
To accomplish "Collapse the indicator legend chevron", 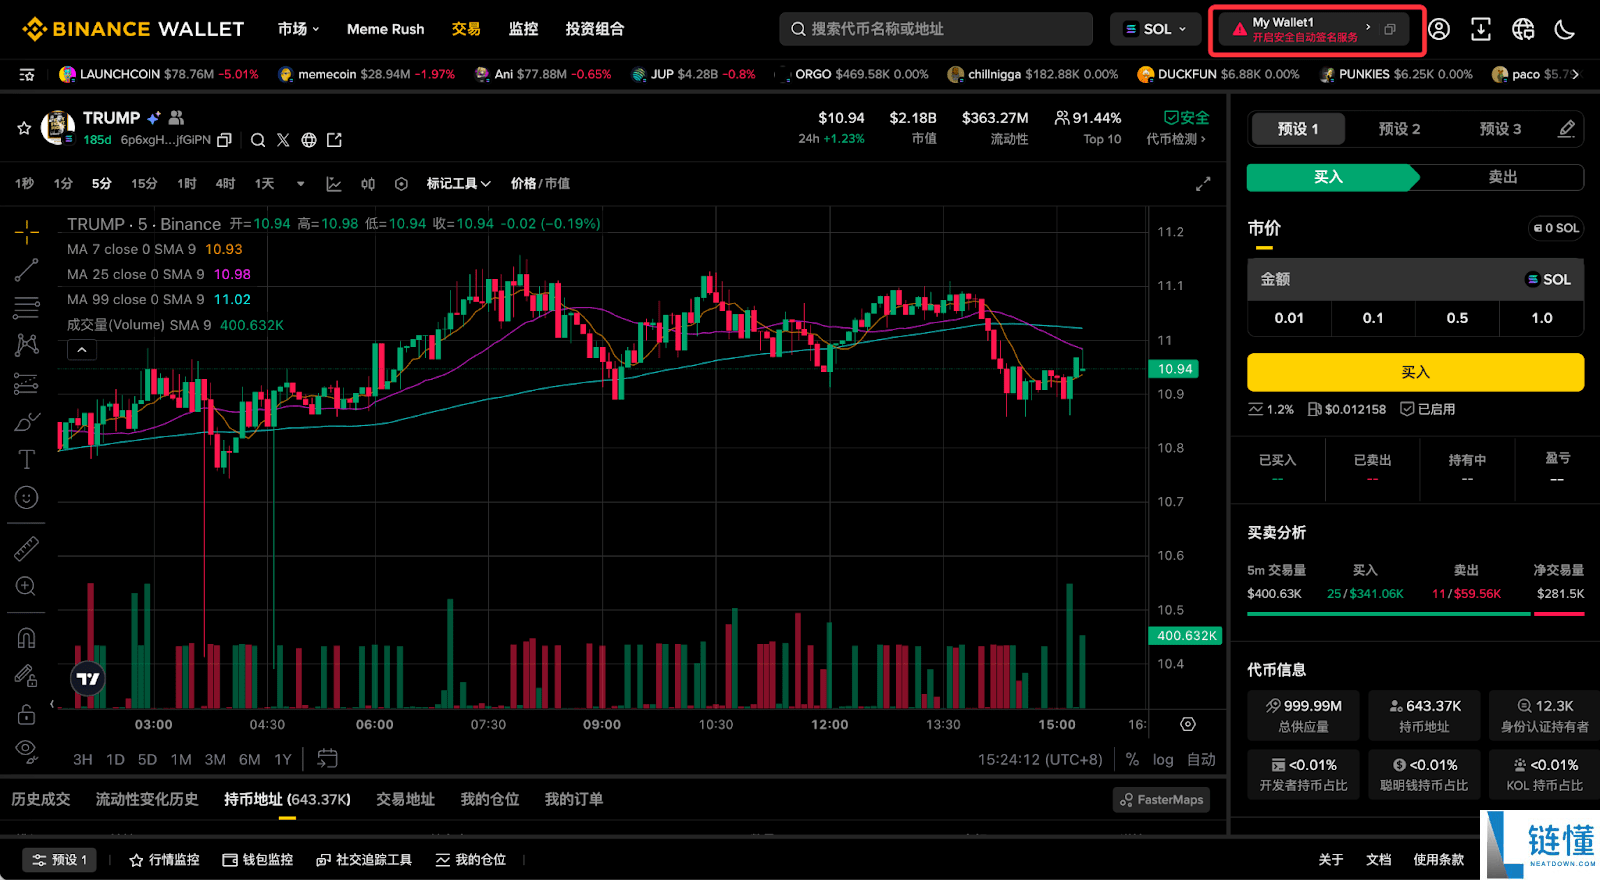I will [82, 350].
